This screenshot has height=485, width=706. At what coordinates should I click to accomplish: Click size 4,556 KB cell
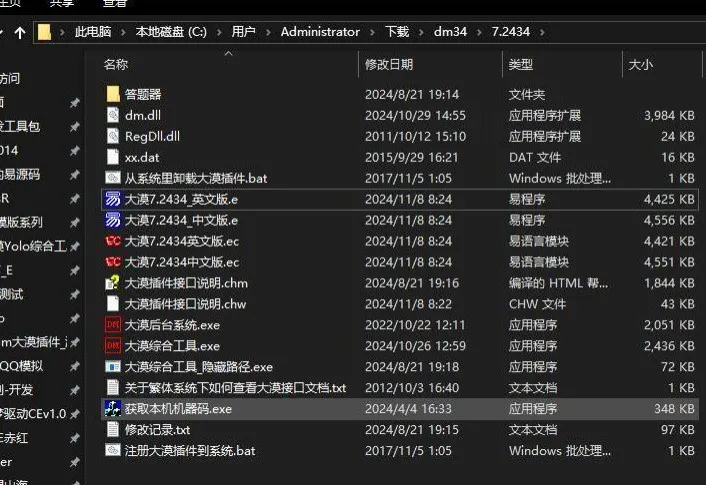coord(669,220)
